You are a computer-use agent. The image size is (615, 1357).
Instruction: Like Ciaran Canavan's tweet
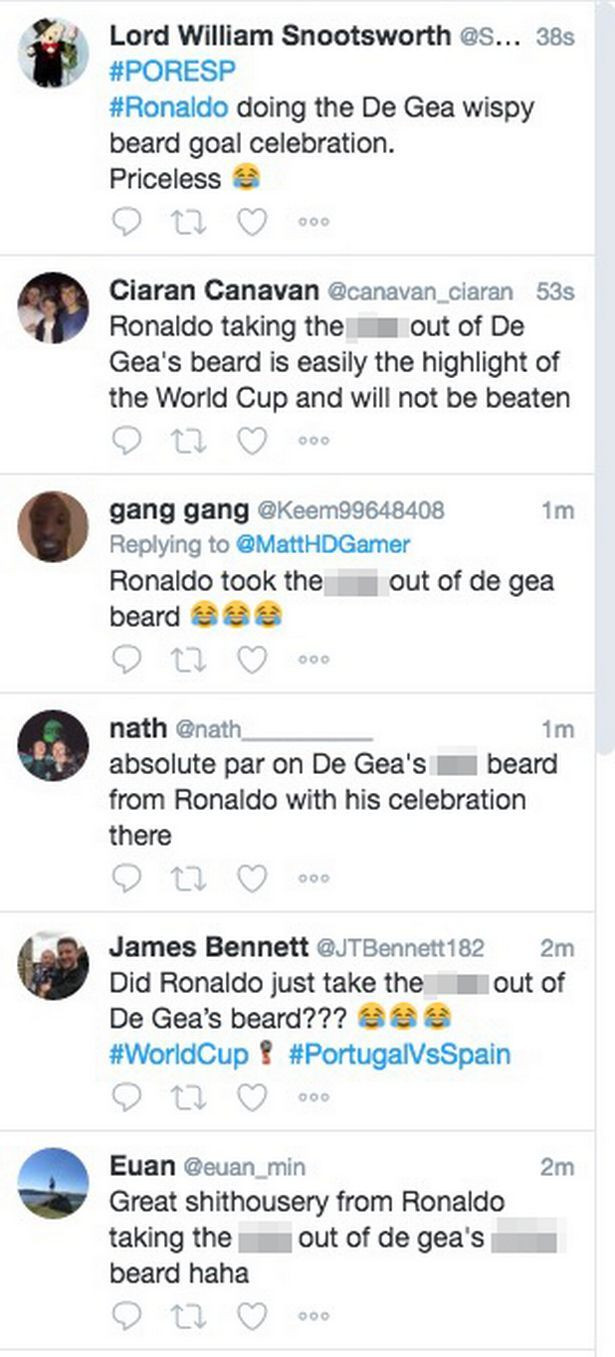(252, 440)
